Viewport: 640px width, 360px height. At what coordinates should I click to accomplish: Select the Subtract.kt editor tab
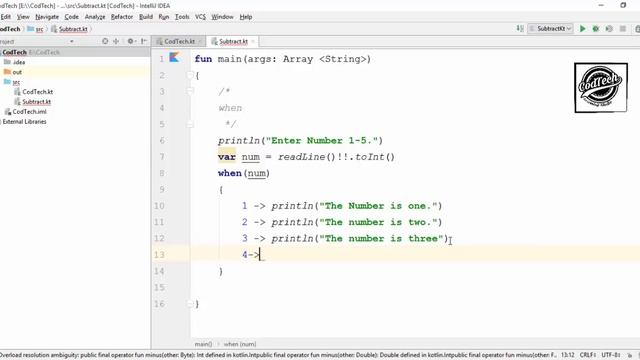(x=233, y=42)
